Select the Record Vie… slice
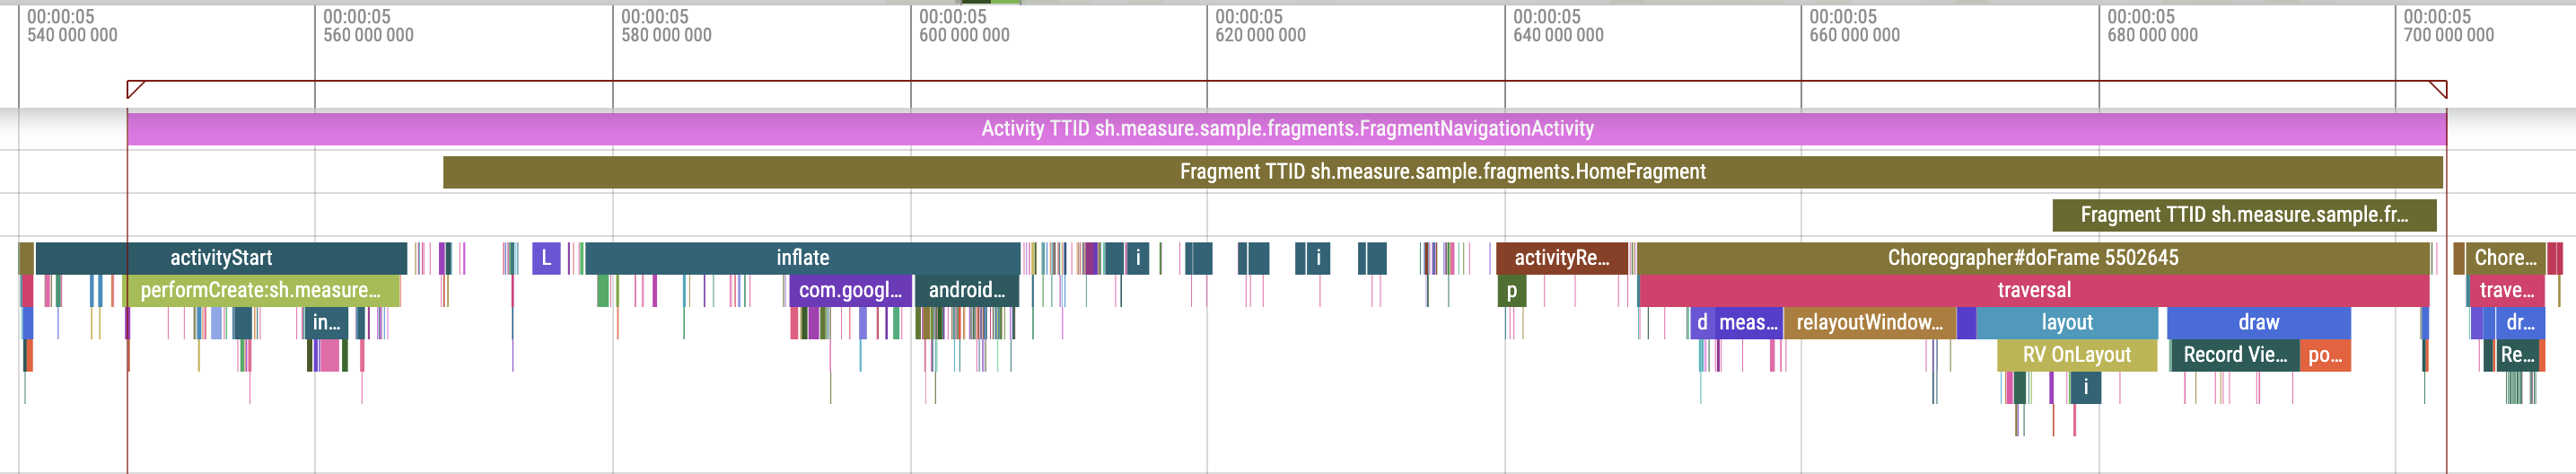Viewport: 2576px width, 474px height. [x=2234, y=355]
